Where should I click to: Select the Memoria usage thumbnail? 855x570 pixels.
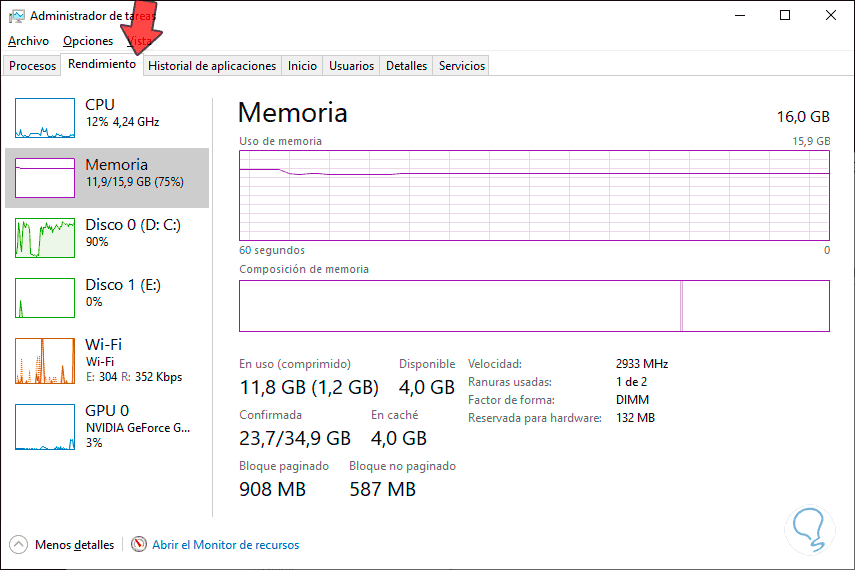click(45, 177)
